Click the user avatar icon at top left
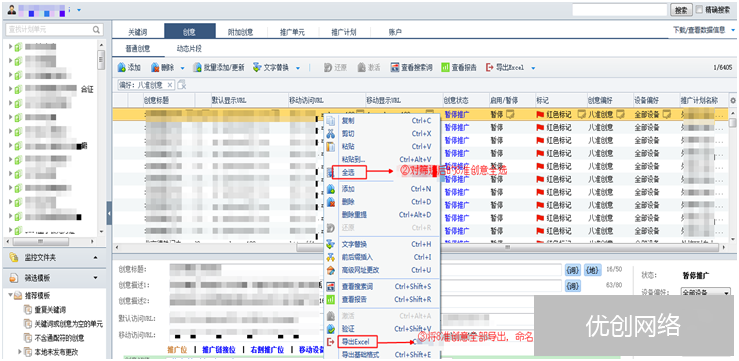This screenshot has height=361, width=739. pyautogui.click(x=11, y=9)
